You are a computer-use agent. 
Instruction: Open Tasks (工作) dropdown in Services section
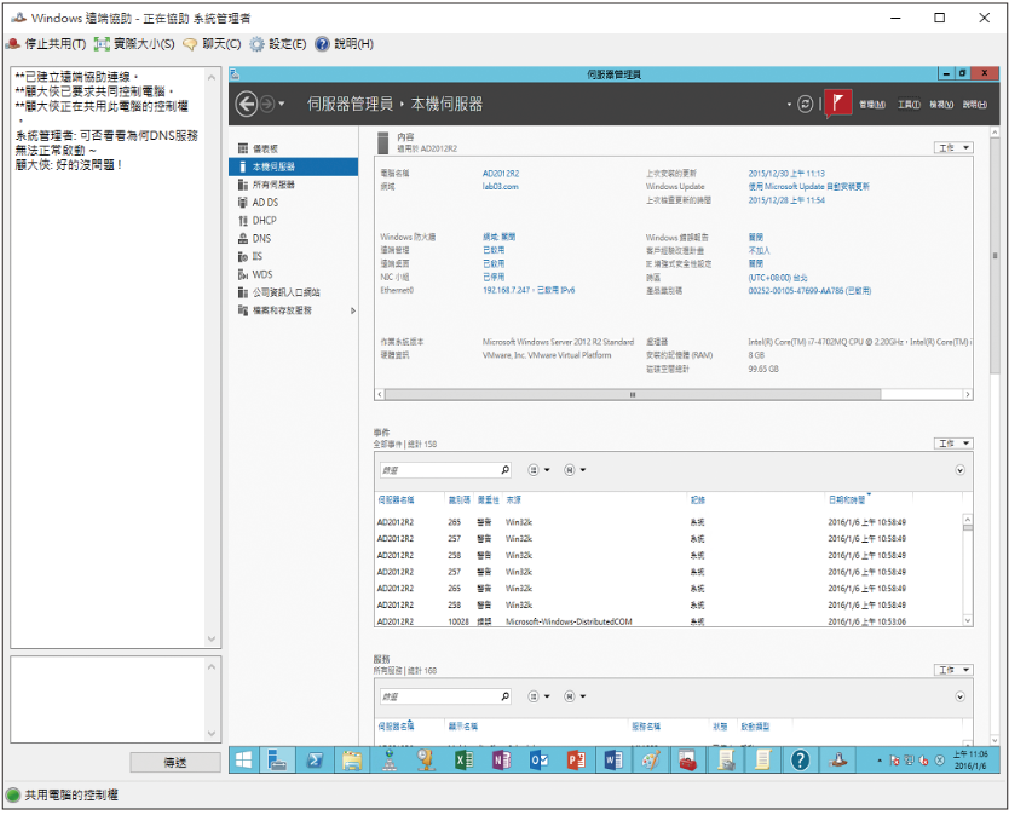[954, 670]
